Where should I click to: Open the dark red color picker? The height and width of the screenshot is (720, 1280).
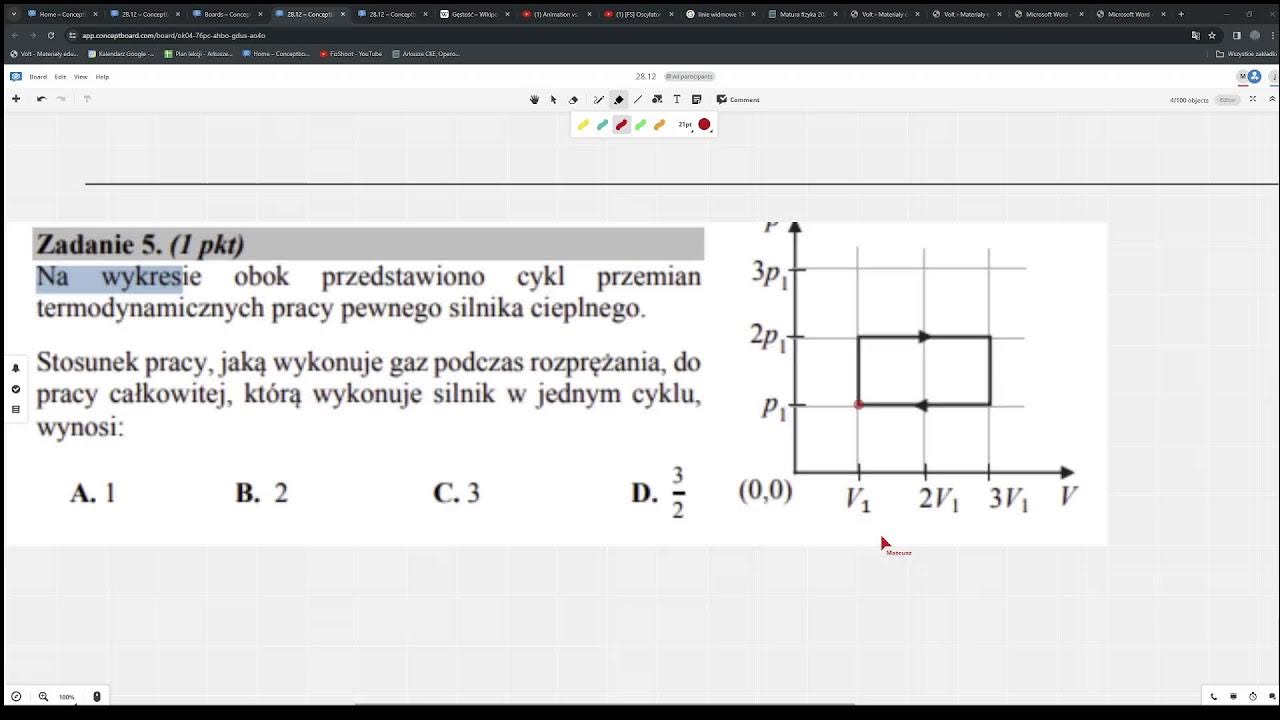point(704,125)
